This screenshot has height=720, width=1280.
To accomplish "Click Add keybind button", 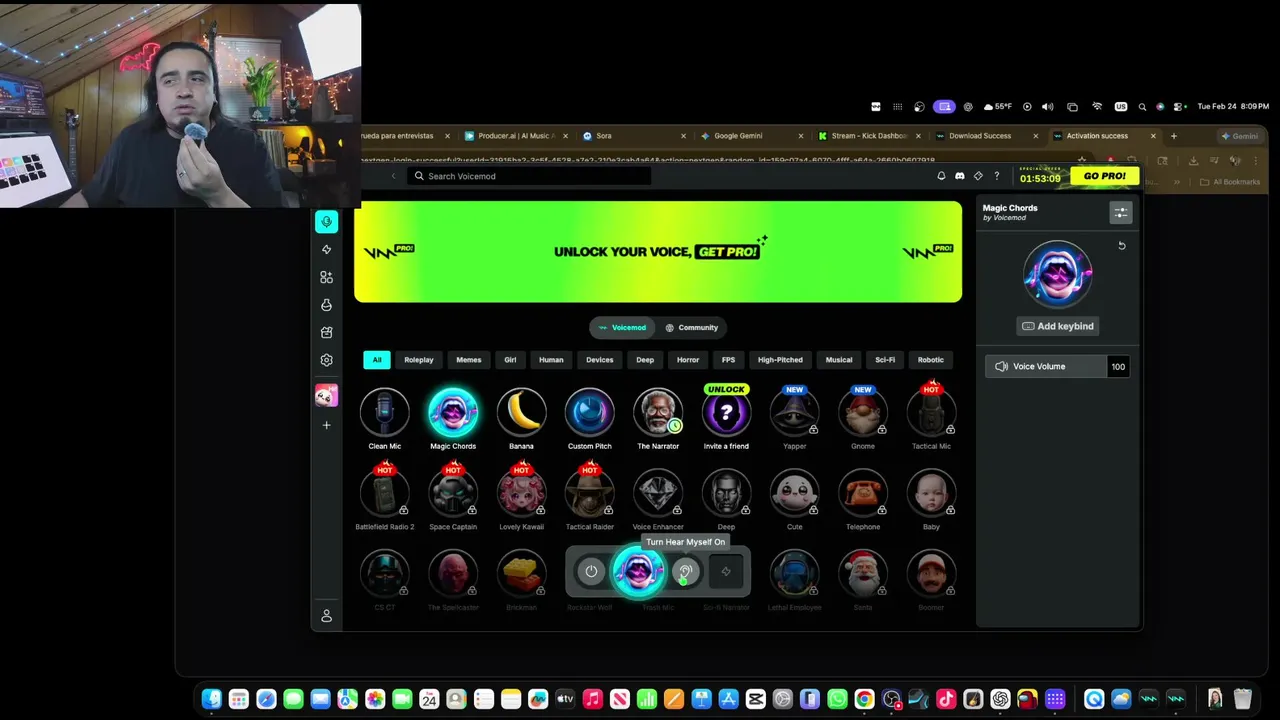I will [x=1057, y=326].
